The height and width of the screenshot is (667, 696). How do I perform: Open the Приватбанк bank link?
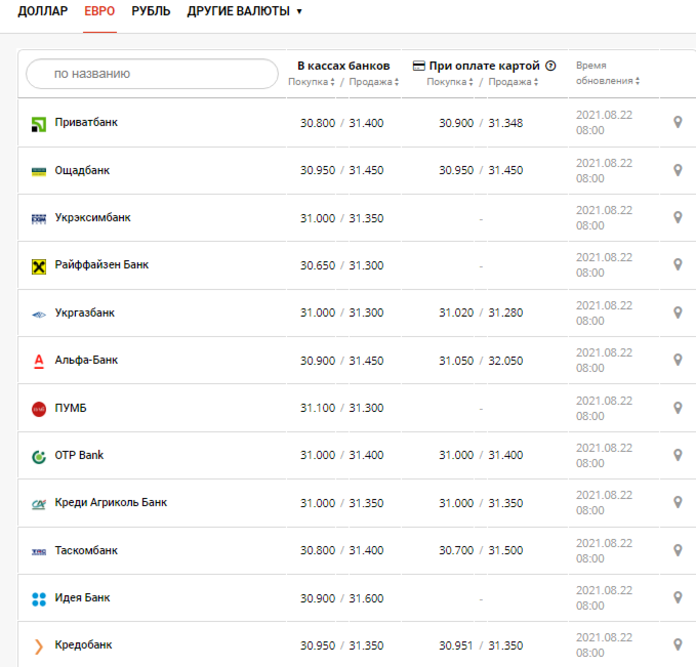(86, 122)
